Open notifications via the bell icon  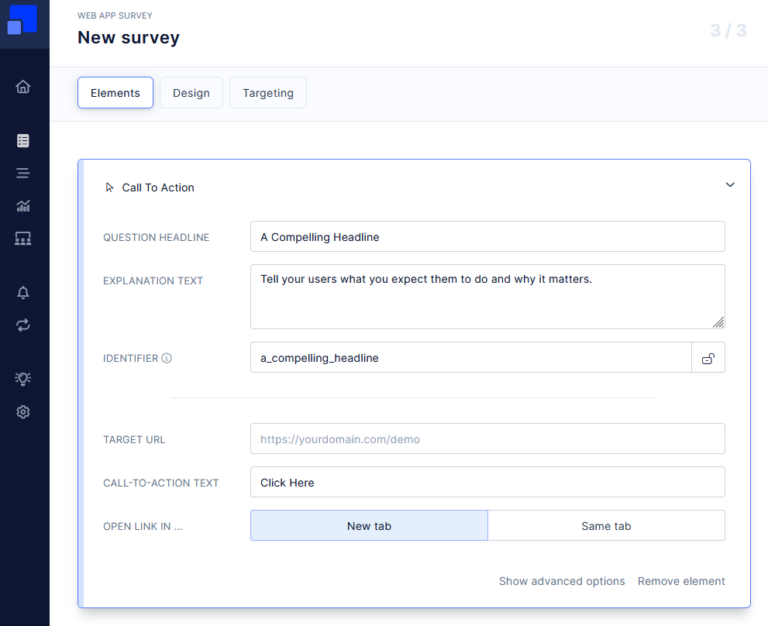pos(23,293)
